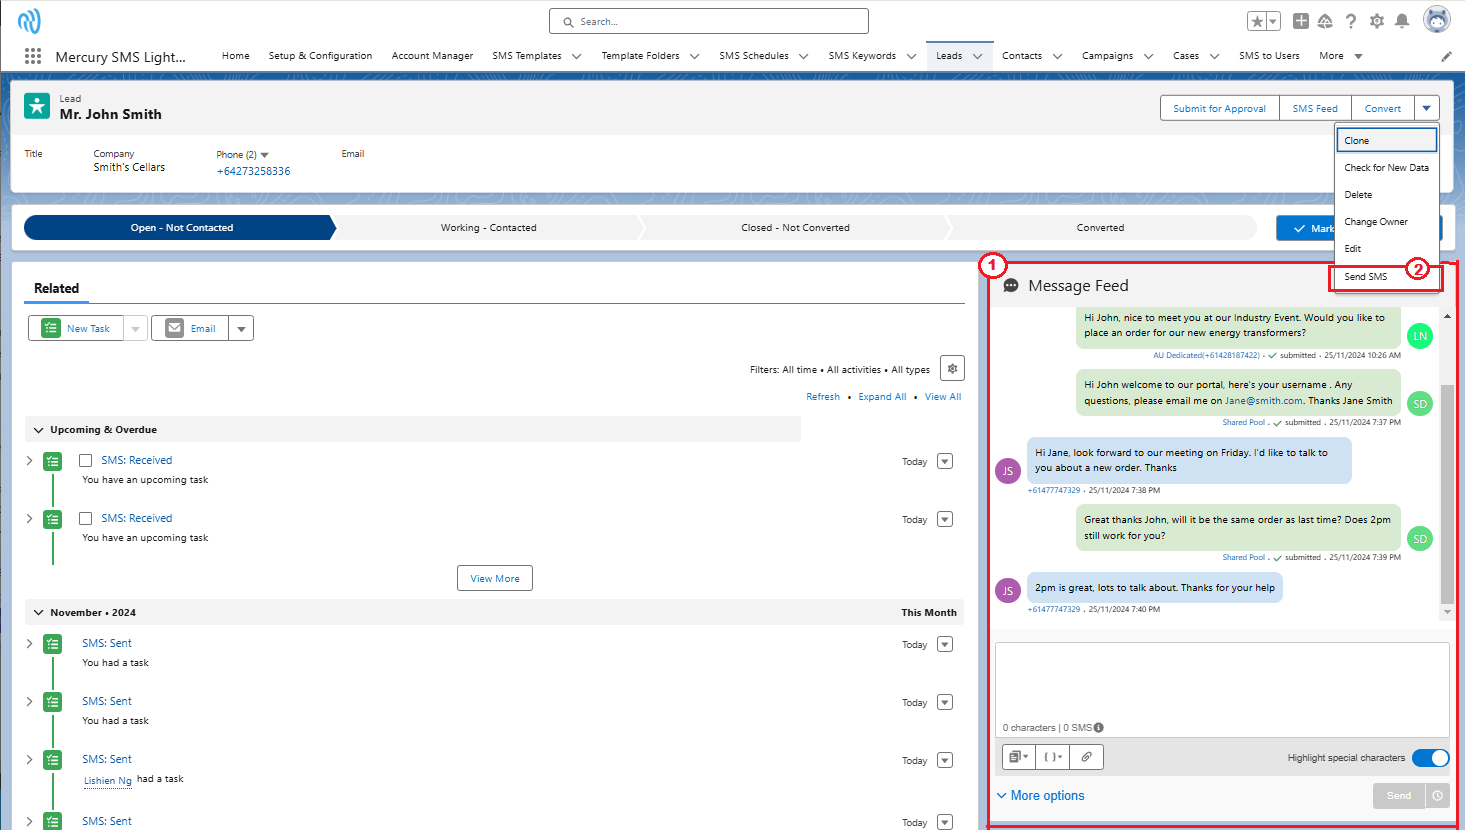The width and height of the screenshot is (1465, 830).
Task: Open the record actions dropdown beside Convert
Action: click(x=1427, y=108)
